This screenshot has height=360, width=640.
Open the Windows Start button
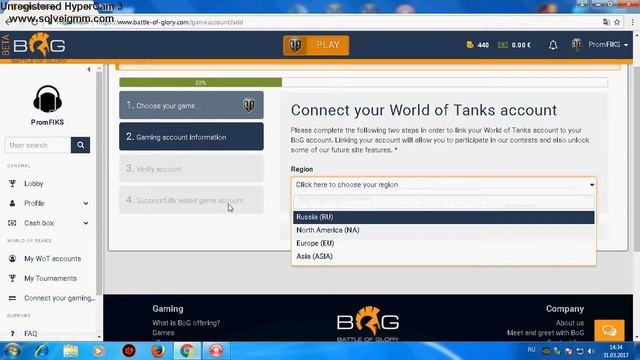(12, 351)
